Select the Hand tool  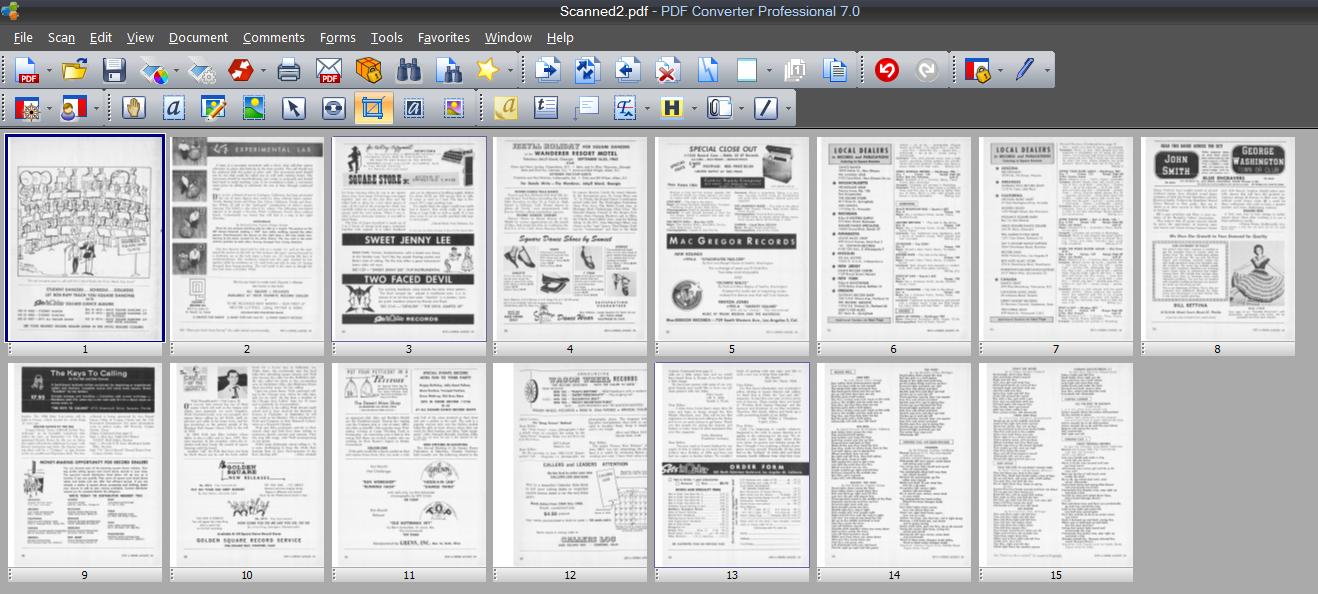coord(134,107)
